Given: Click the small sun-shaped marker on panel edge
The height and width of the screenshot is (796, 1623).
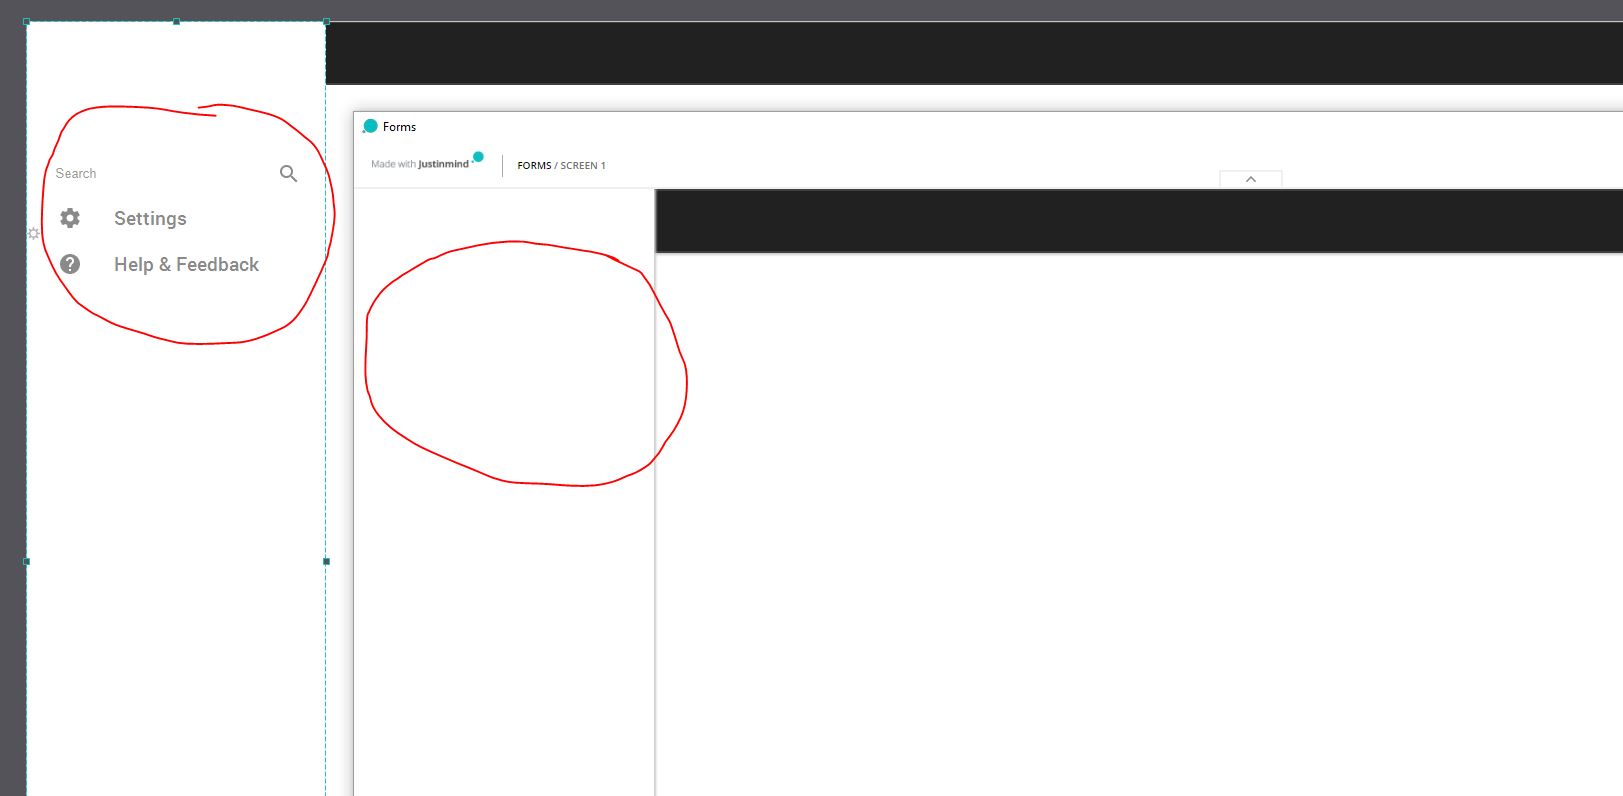Looking at the screenshot, I should coord(33,233).
